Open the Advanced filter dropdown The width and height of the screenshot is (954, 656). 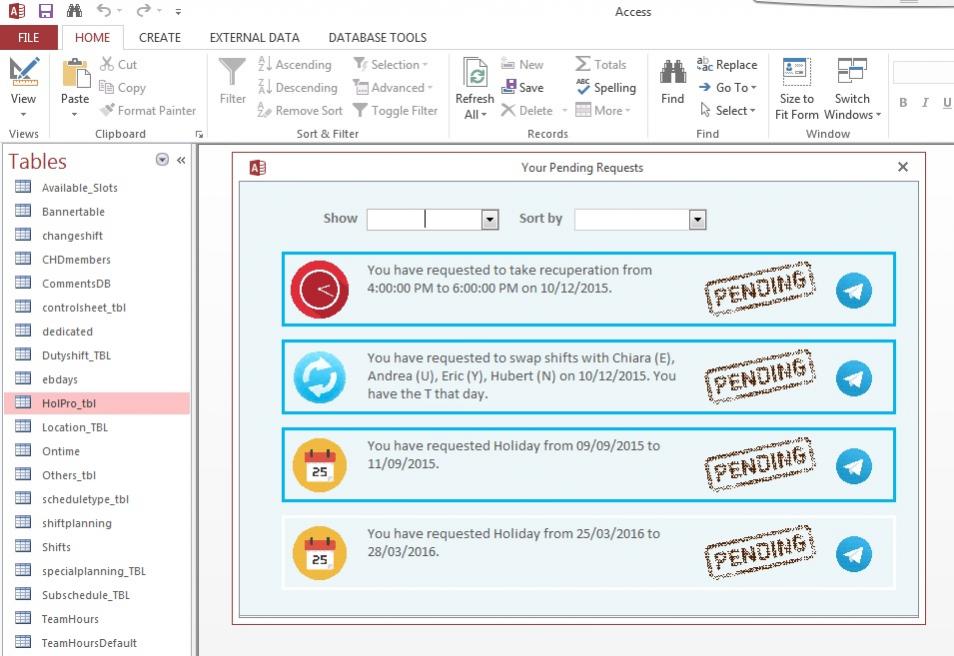click(x=393, y=88)
